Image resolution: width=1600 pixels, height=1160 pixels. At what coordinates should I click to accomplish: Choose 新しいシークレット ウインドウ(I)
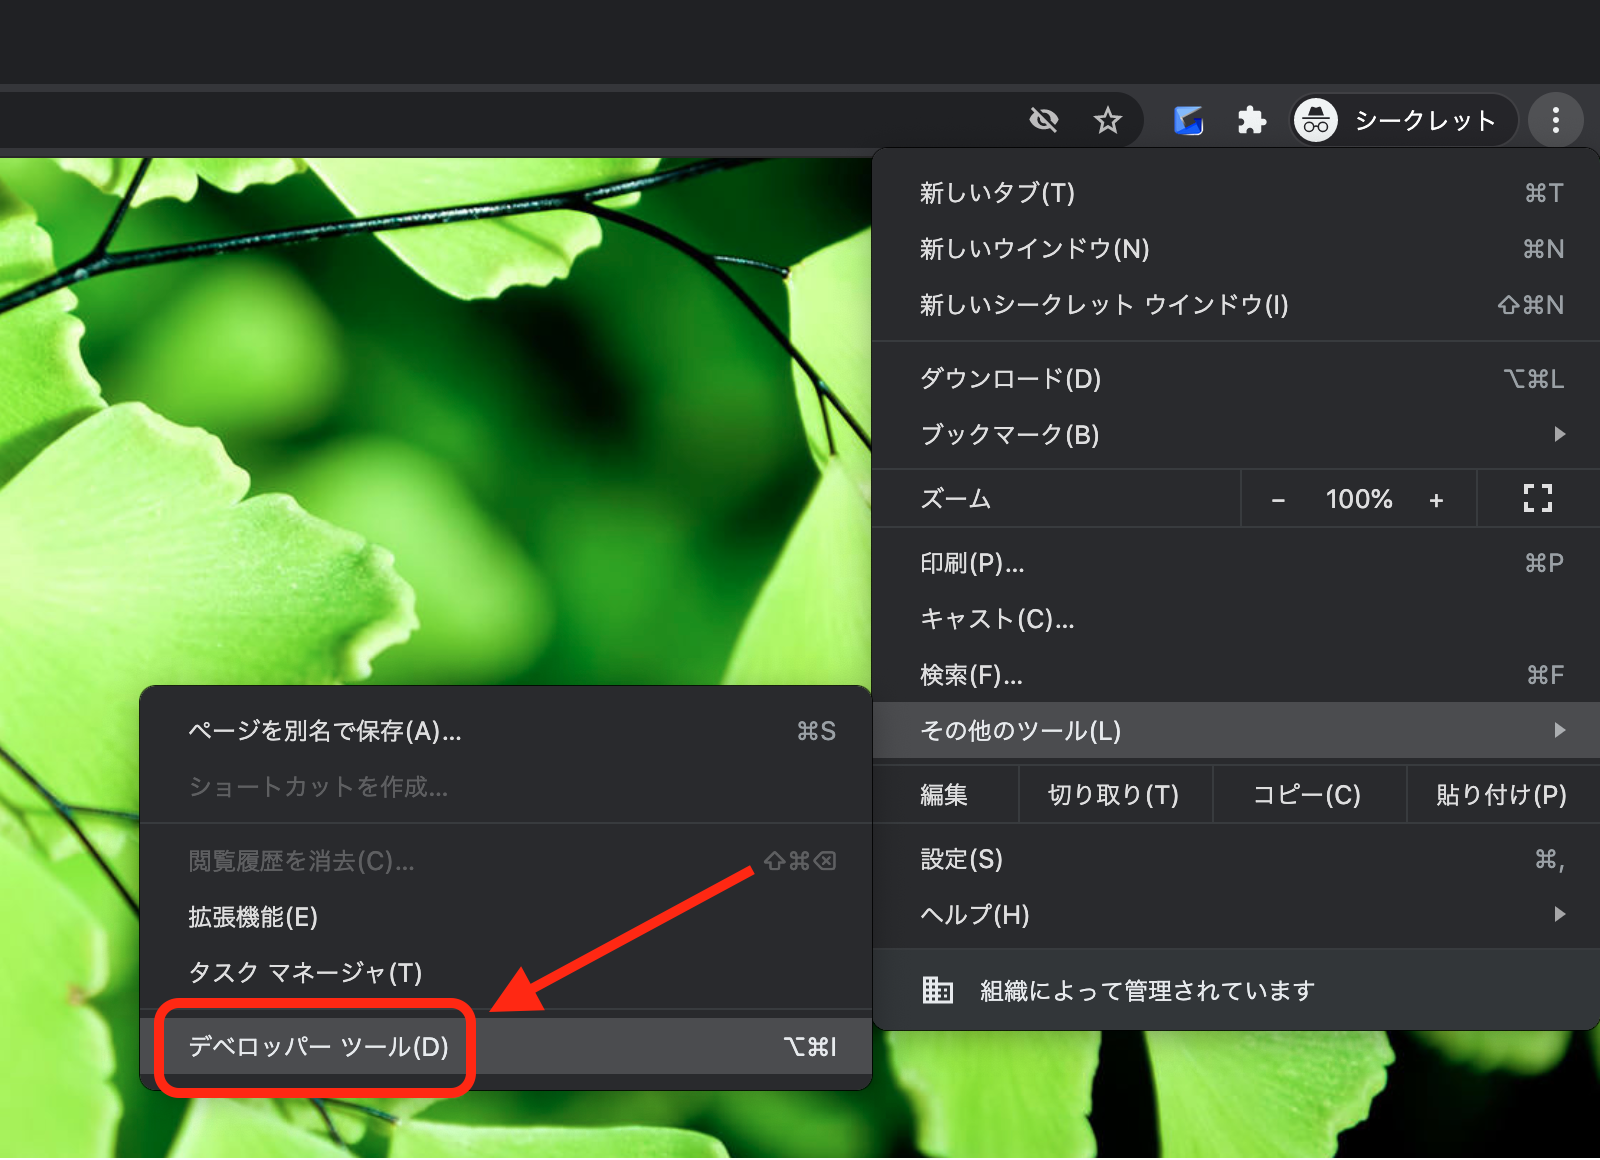click(1236, 305)
